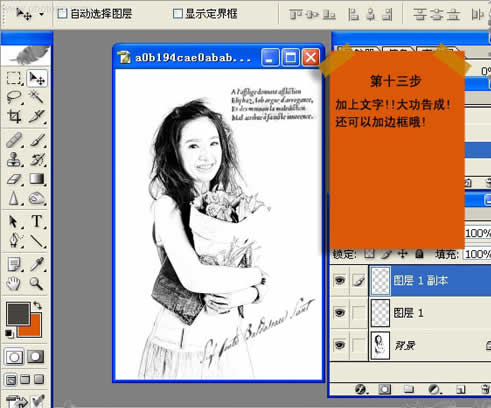Select the Gradient tool
The image size is (491, 408).
tap(36, 179)
